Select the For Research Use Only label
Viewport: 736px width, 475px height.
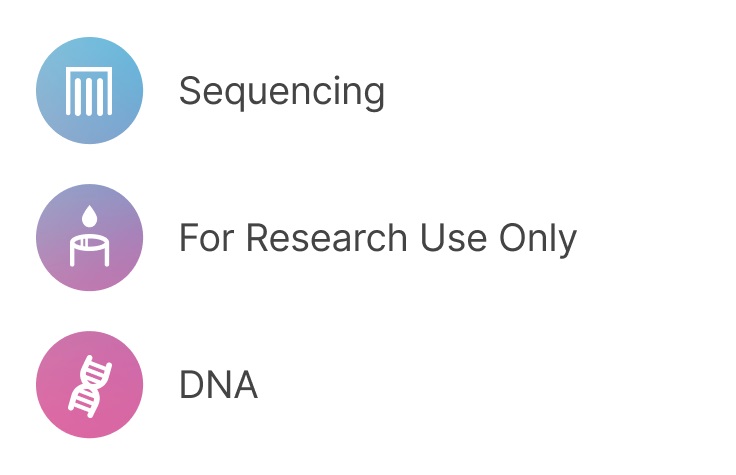pos(378,239)
